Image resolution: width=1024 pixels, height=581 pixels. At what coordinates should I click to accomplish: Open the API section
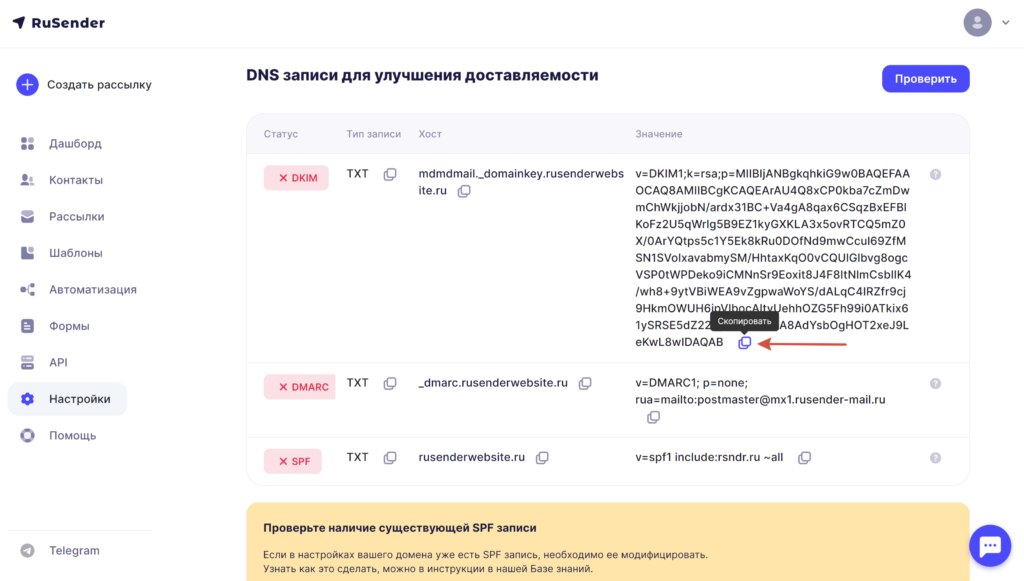58,362
